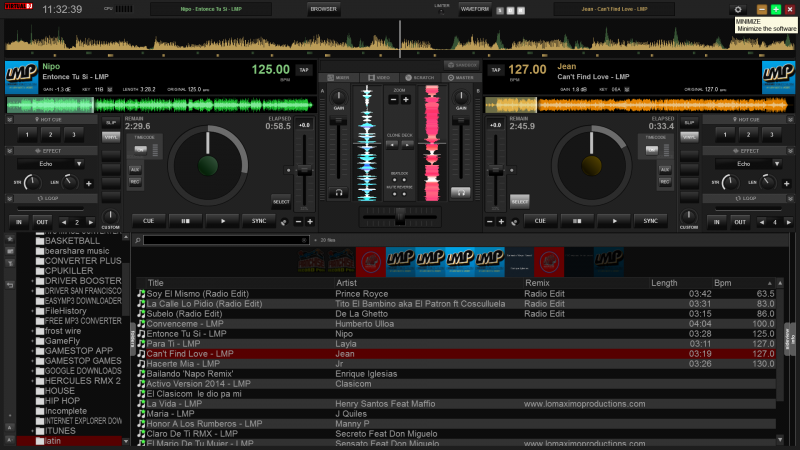Click the crossfader slider in the mixer
800x450 pixels.
[400, 215]
